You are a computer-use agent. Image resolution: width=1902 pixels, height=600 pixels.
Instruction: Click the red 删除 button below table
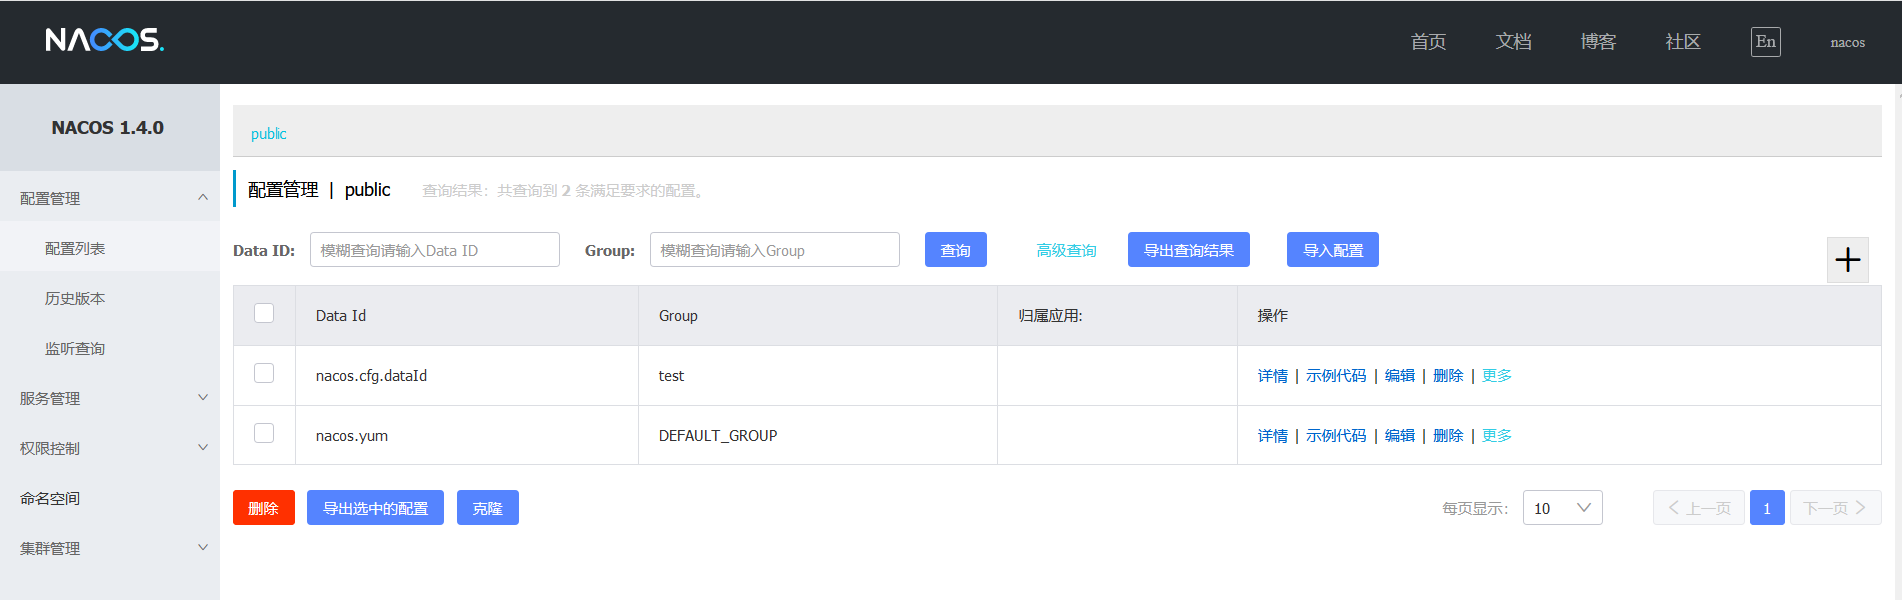tap(263, 508)
